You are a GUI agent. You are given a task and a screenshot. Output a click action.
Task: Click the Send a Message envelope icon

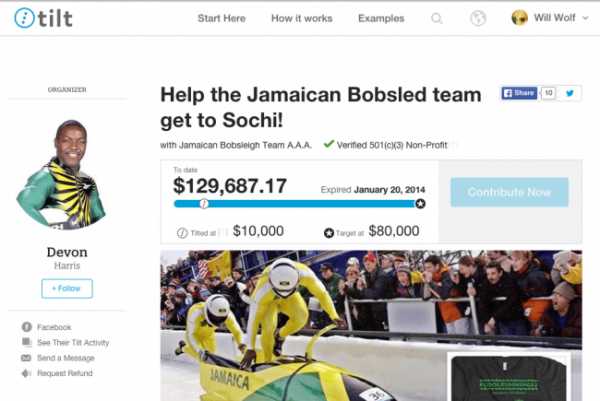tap(26, 358)
